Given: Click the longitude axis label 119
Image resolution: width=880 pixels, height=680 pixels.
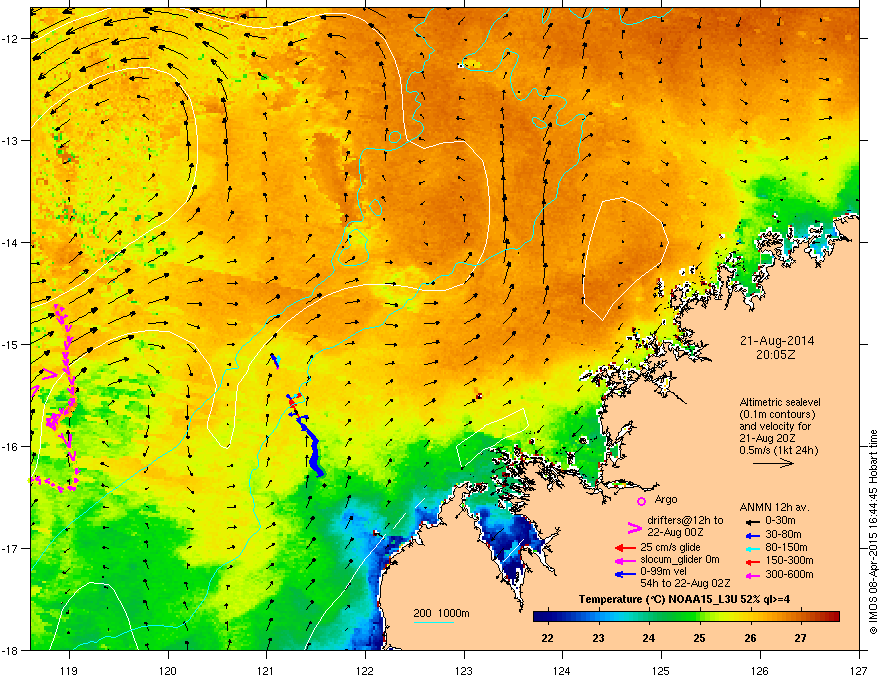Looking at the screenshot, I should pos(69,670).
